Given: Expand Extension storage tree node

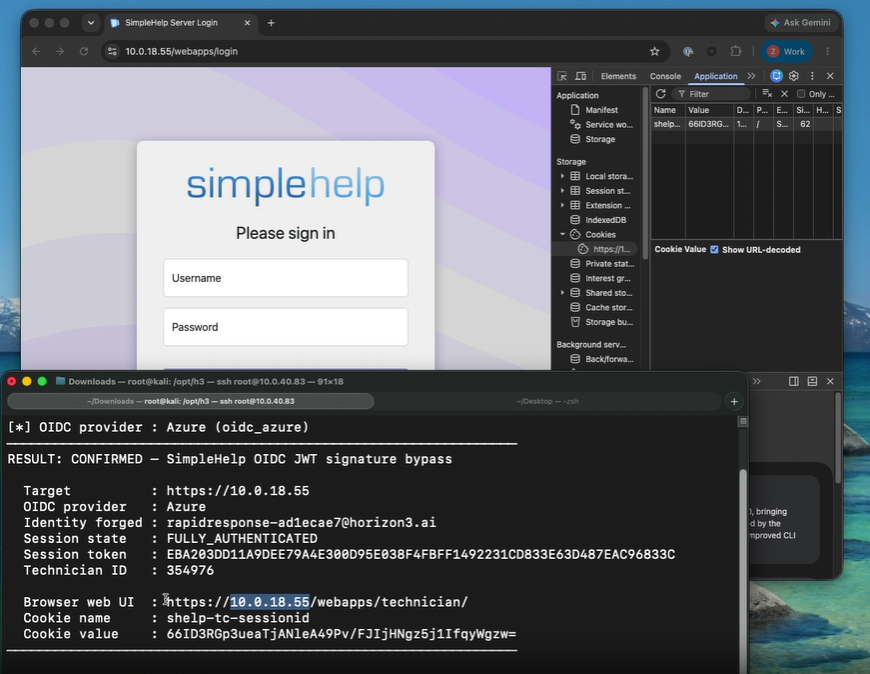Looking at the screenshot, I should pos(562,205).
